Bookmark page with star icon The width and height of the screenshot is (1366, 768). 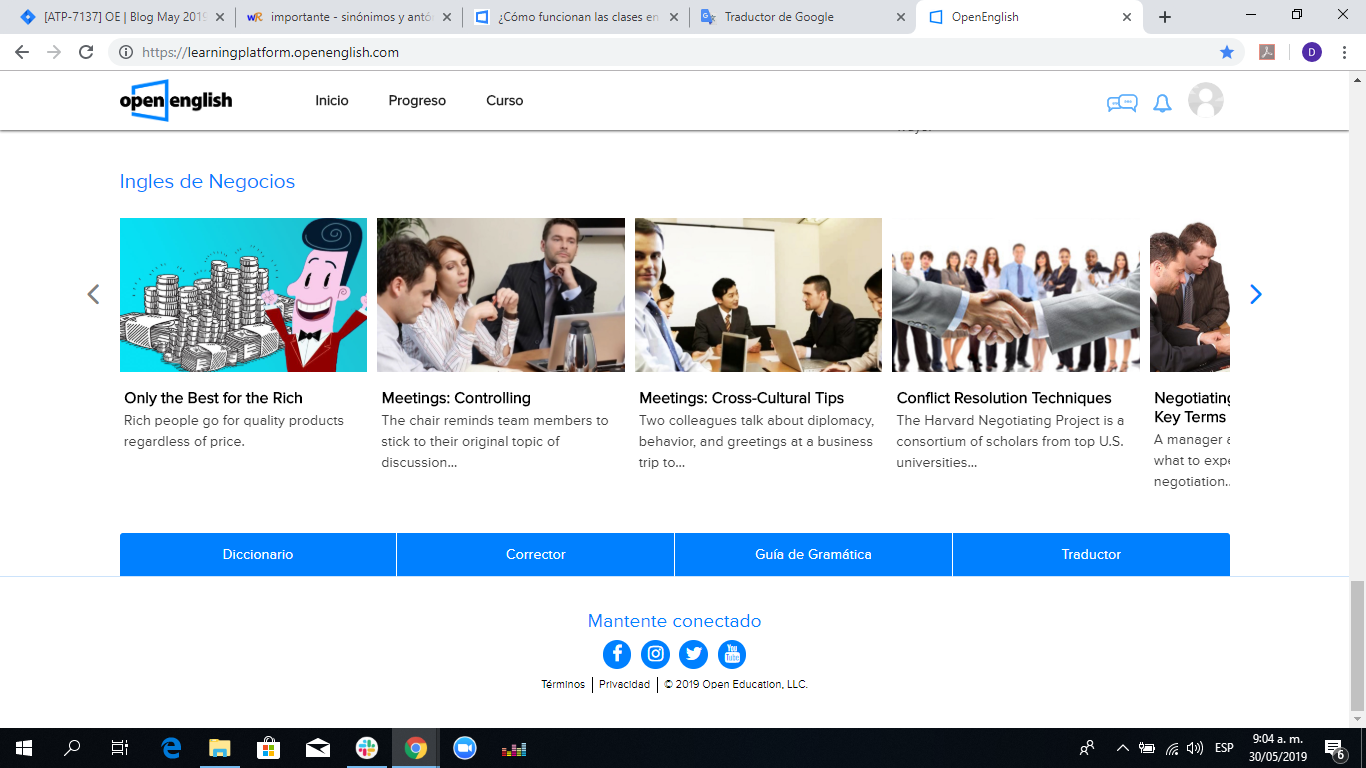[x=1227, y=52]
